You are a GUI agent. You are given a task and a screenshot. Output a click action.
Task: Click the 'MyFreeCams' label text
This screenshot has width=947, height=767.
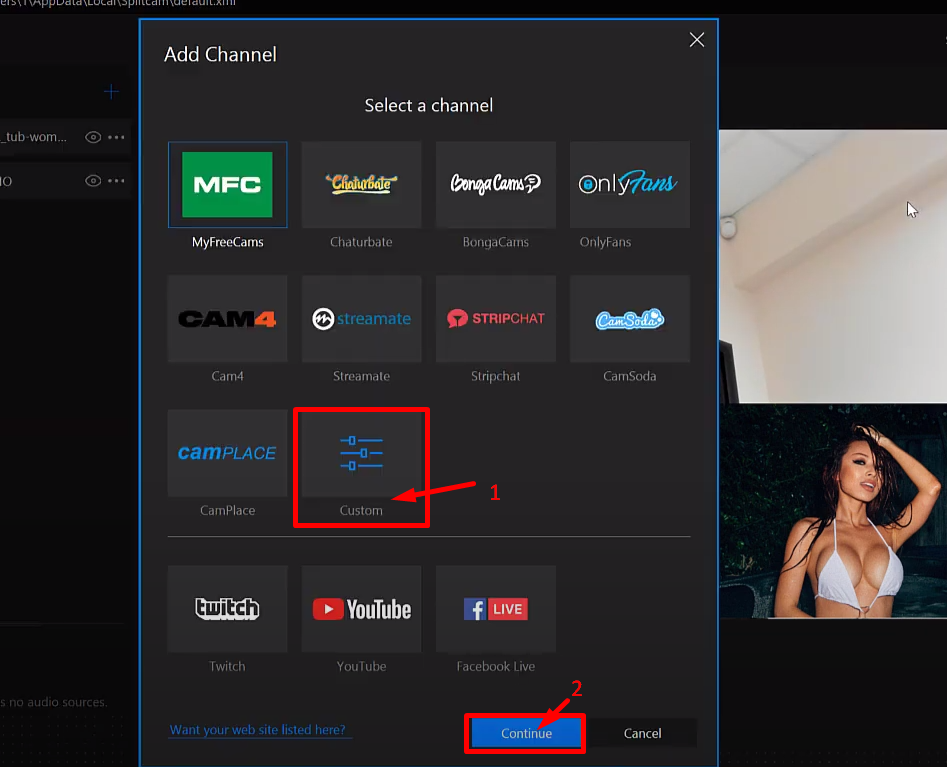[x=228, y=242]
